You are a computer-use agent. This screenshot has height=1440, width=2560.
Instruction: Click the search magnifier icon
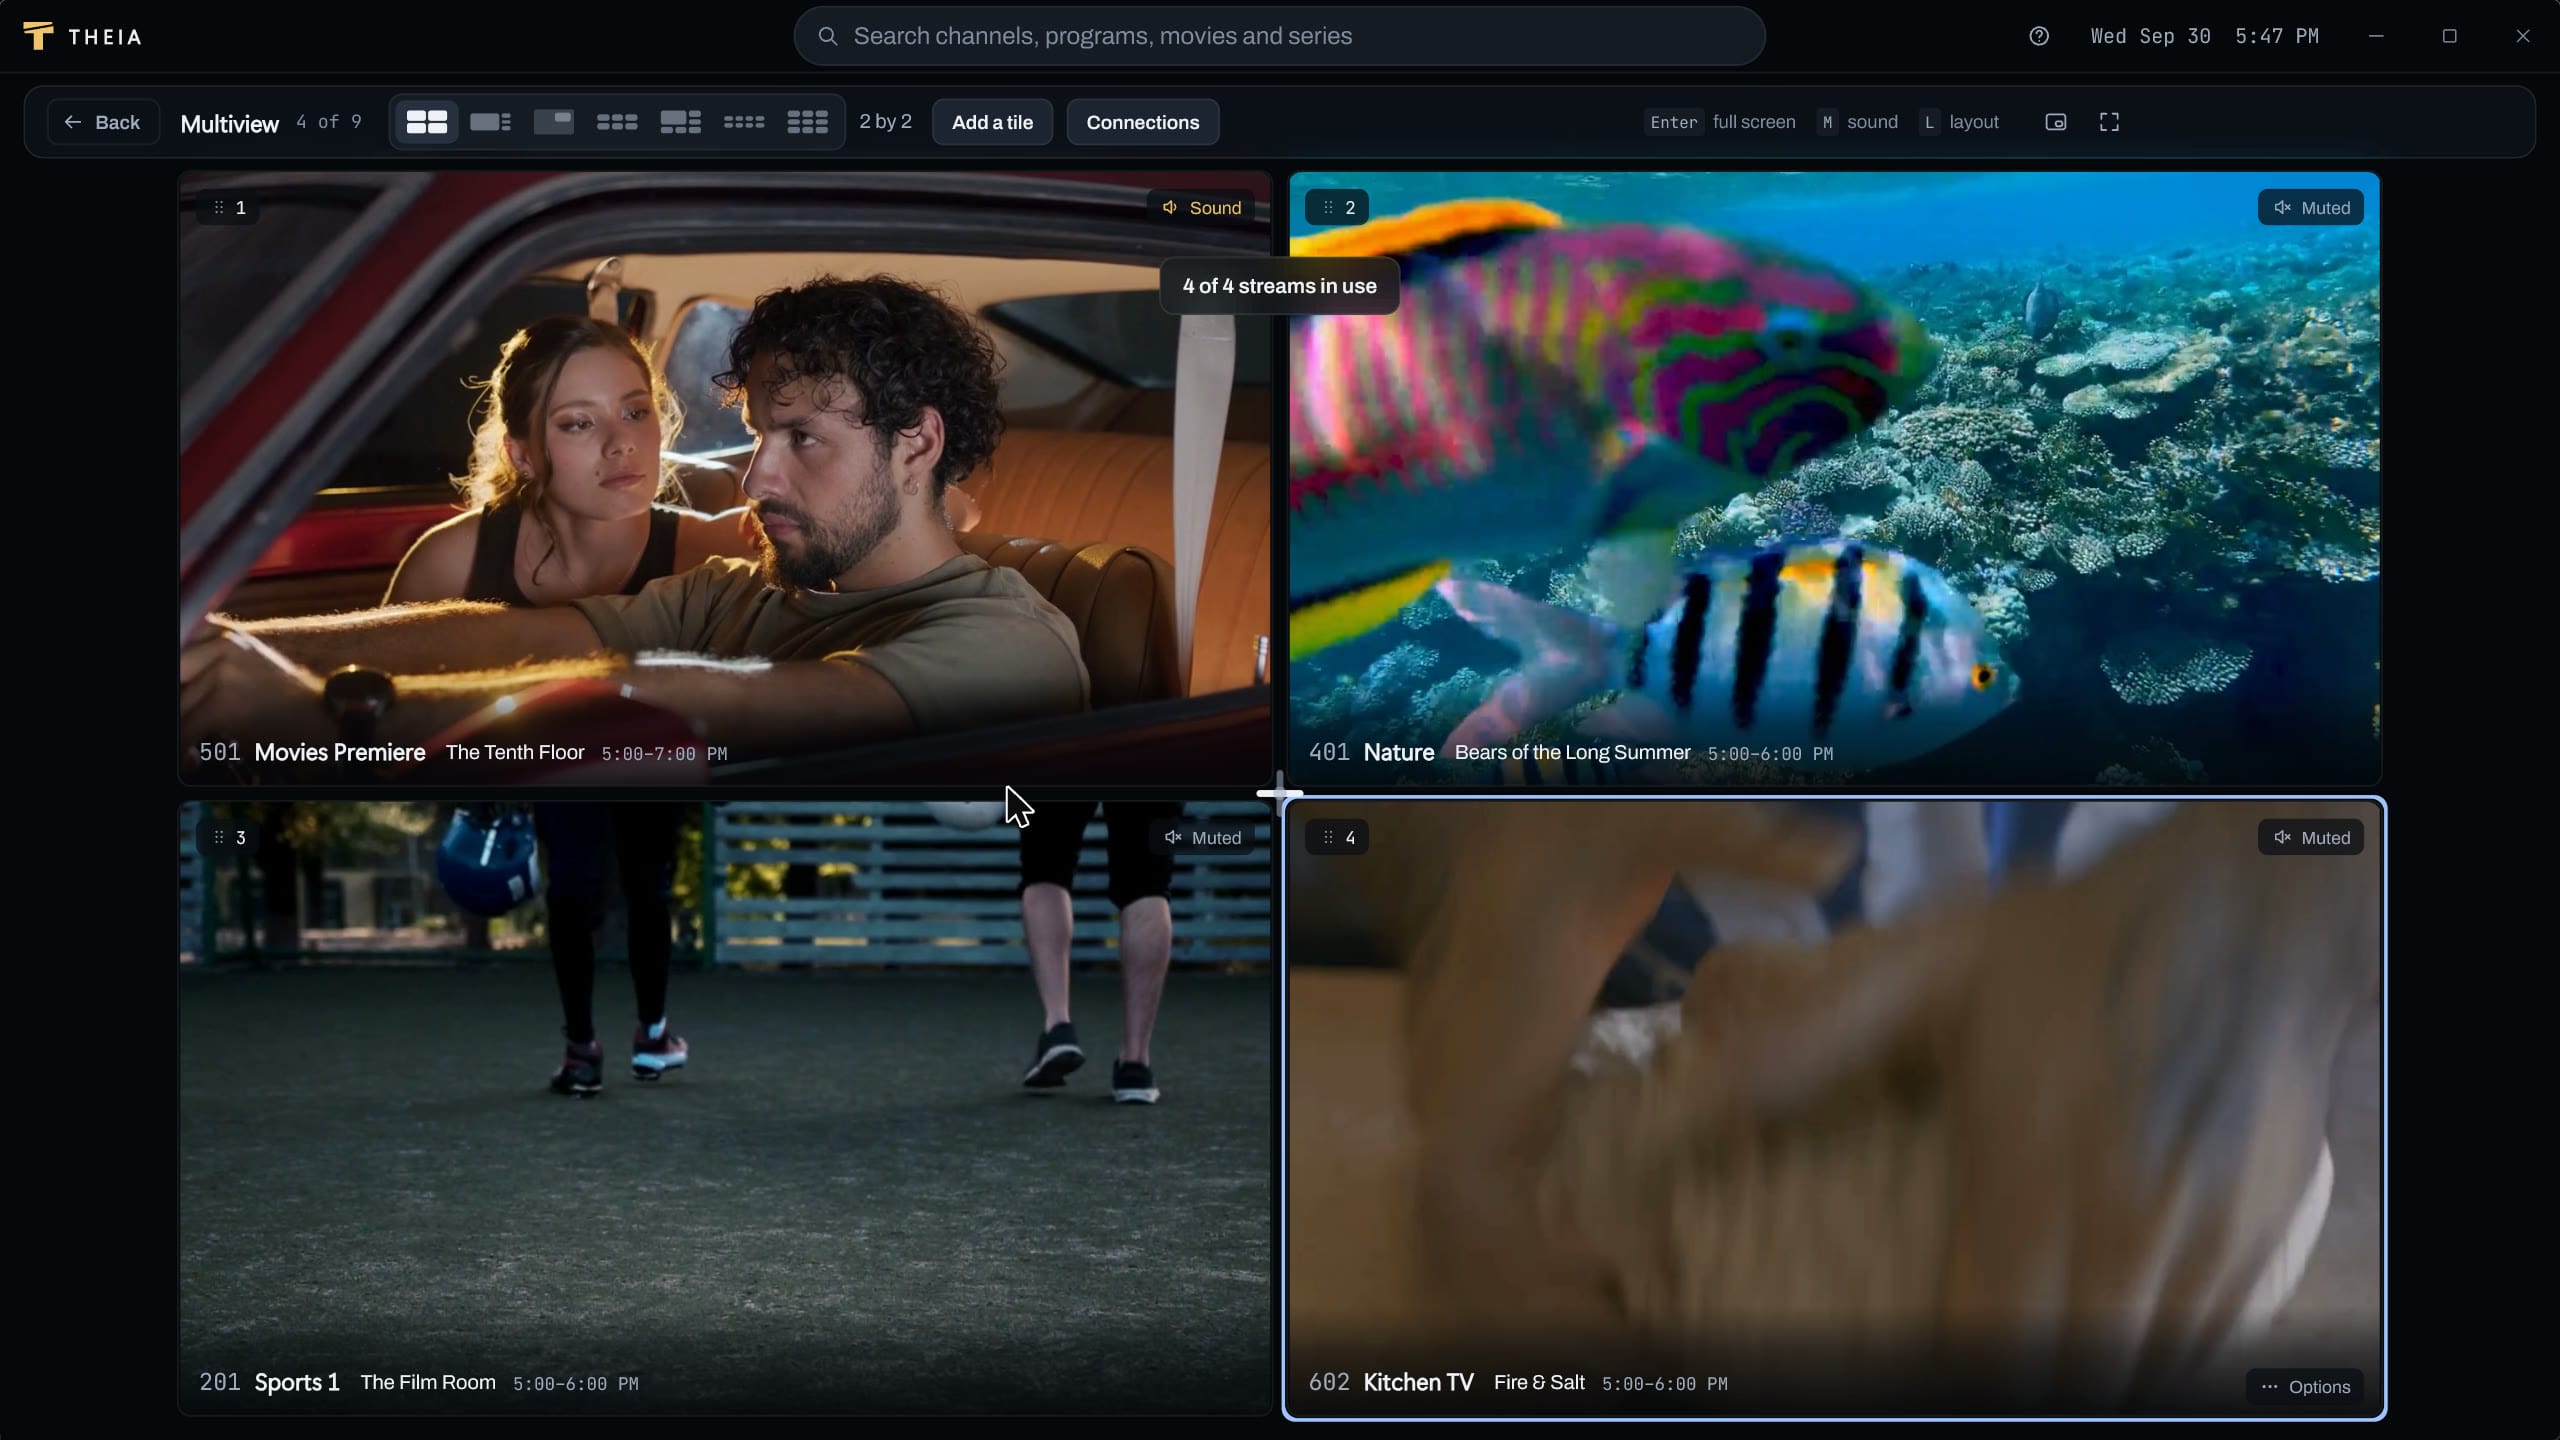pos(827,36)
